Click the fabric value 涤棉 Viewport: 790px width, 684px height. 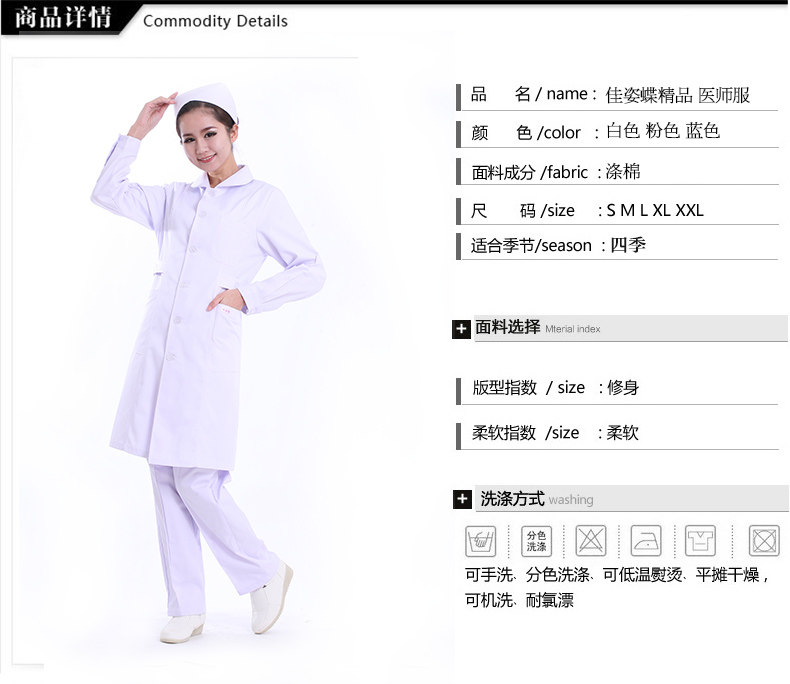(623, 172)
